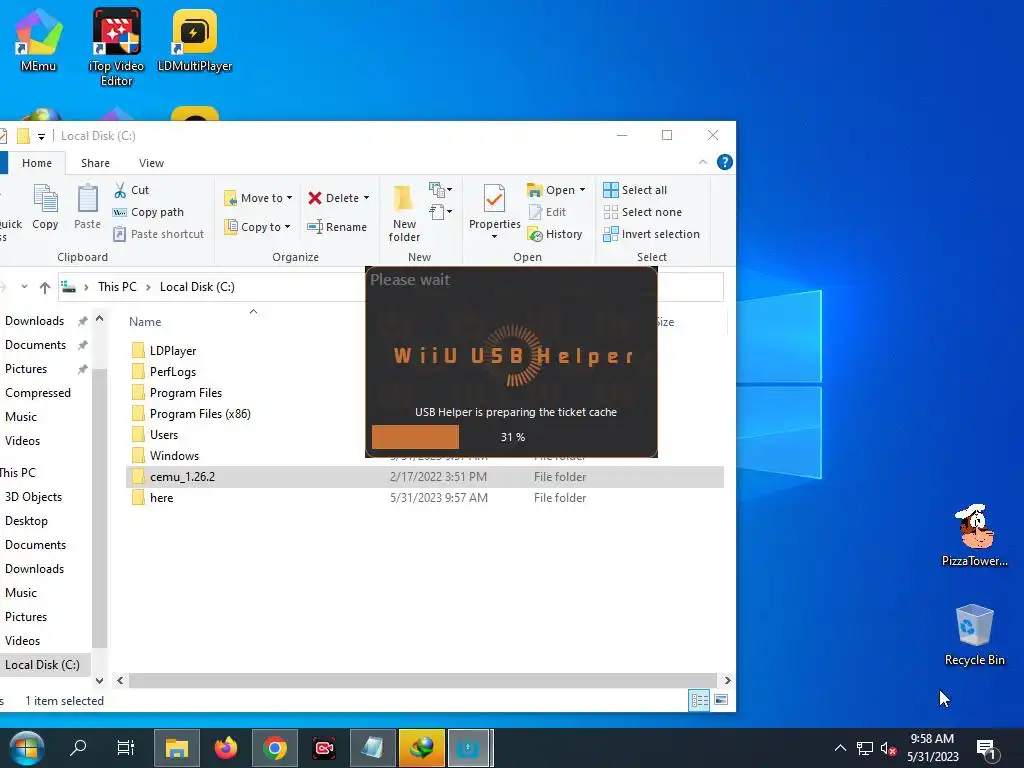Click Local Disk (C:) breadcrumb

197,287
